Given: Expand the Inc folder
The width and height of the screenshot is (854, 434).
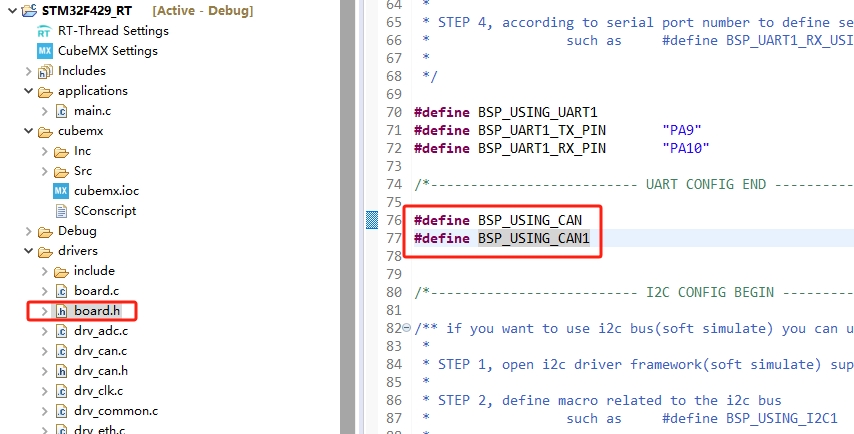Looking at the screenshot, I should [45, 151].
